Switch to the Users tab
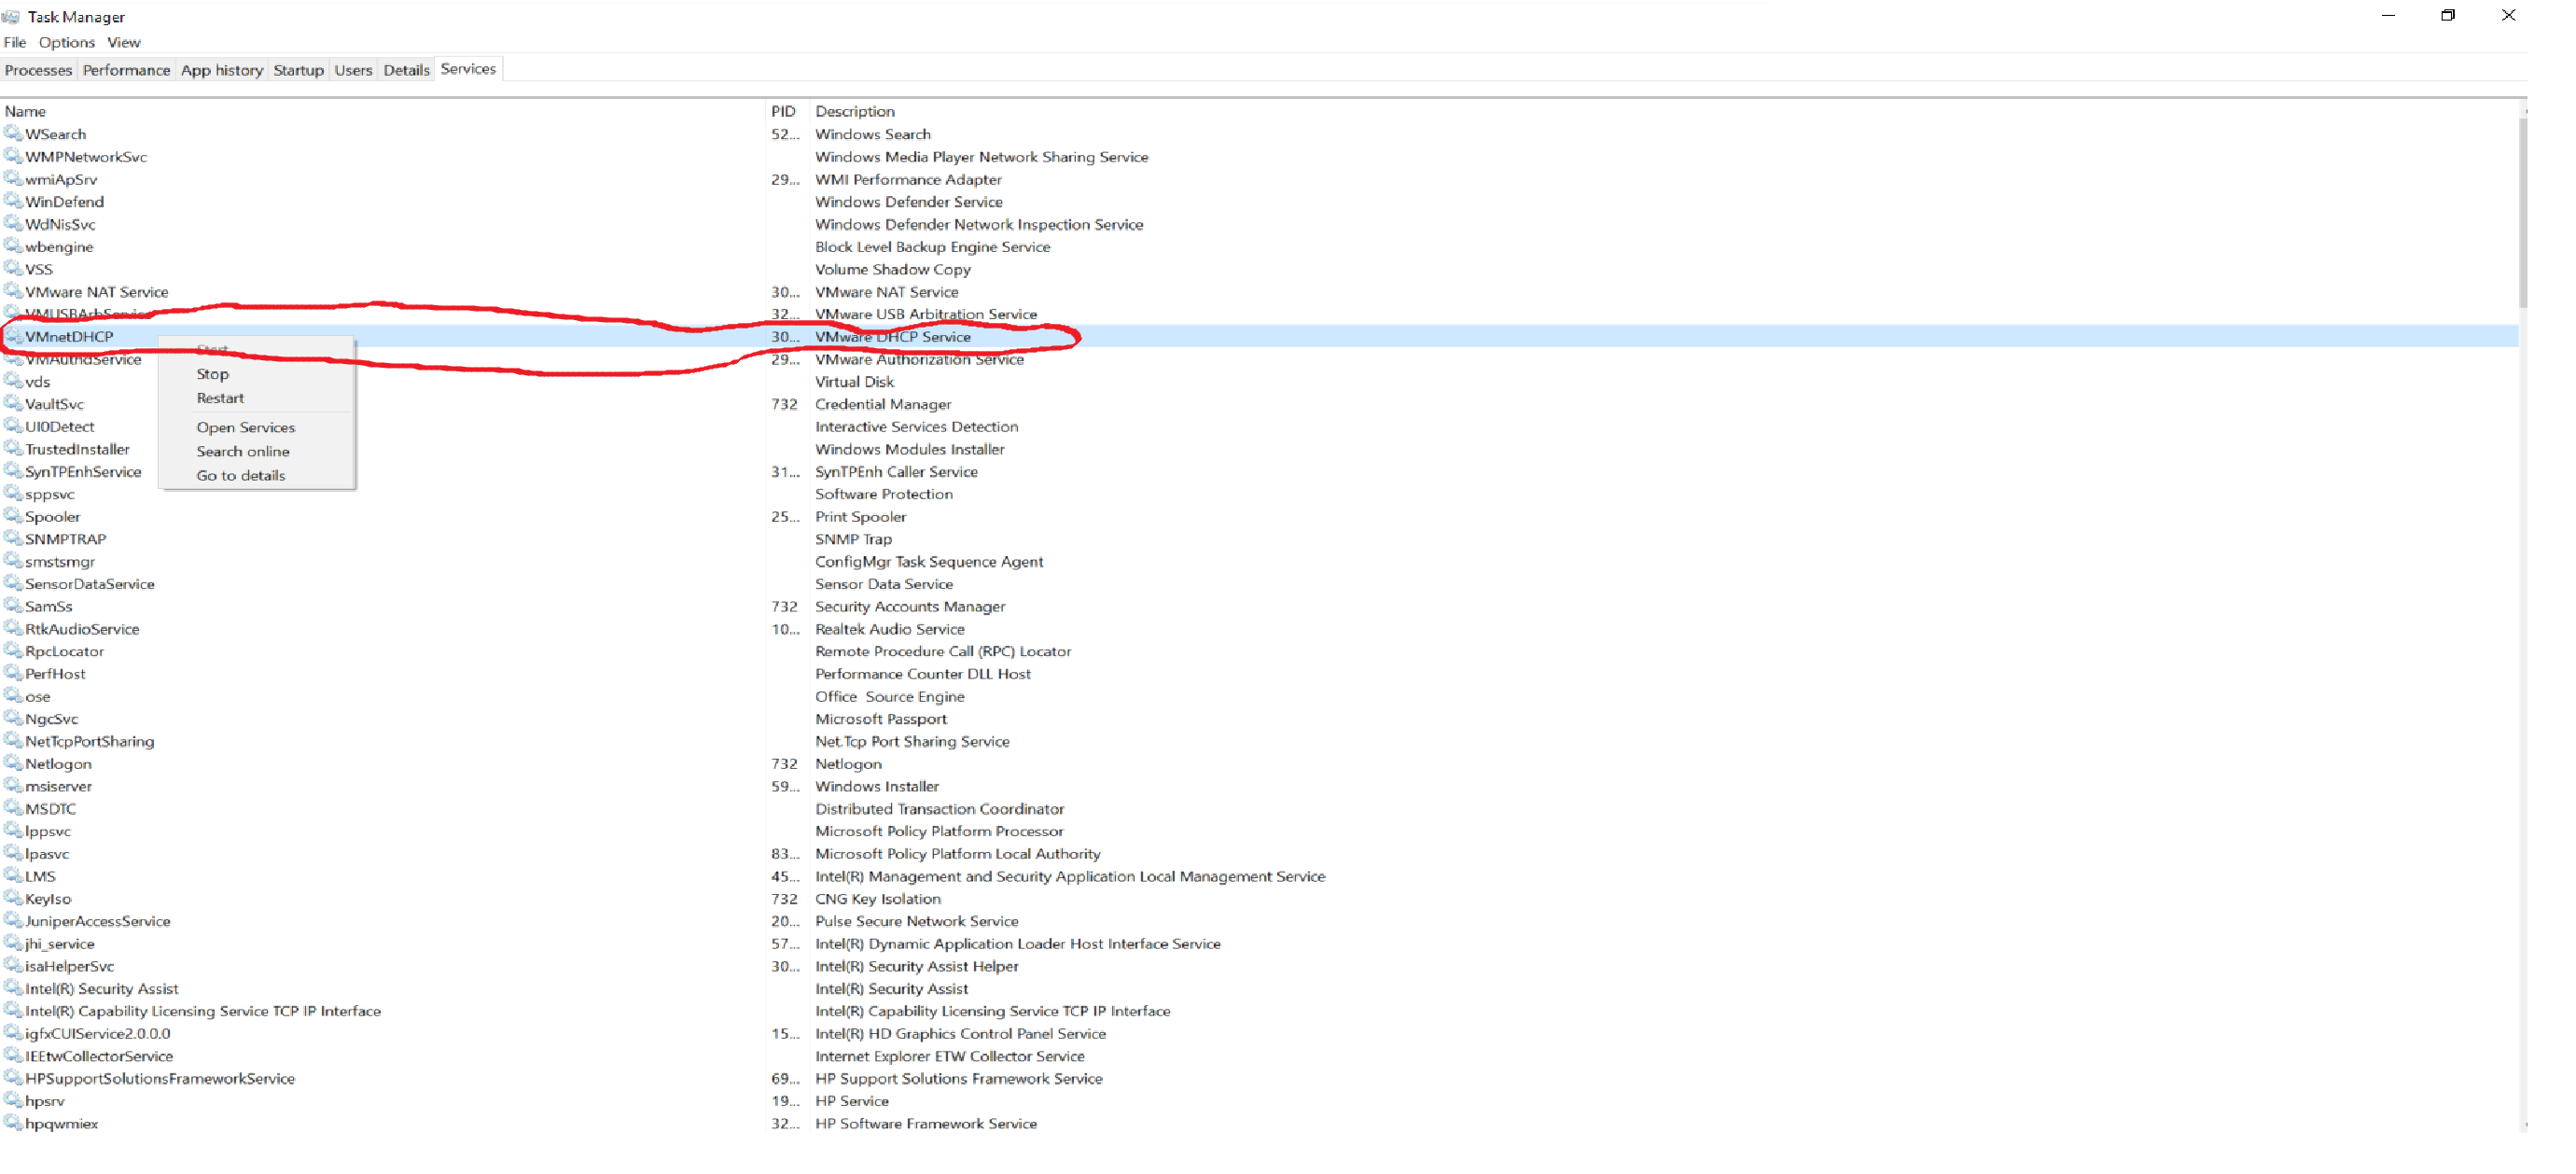This screenshot has height=1174, width=2576. pos(353,70)
